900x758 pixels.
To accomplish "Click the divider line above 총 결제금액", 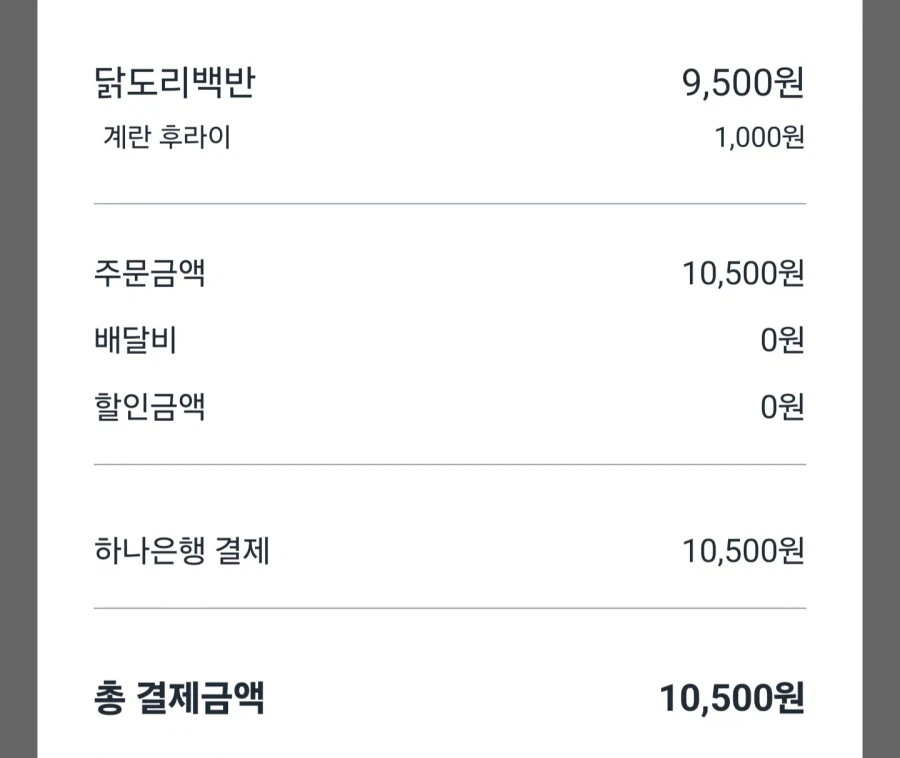I will point(450,607).
